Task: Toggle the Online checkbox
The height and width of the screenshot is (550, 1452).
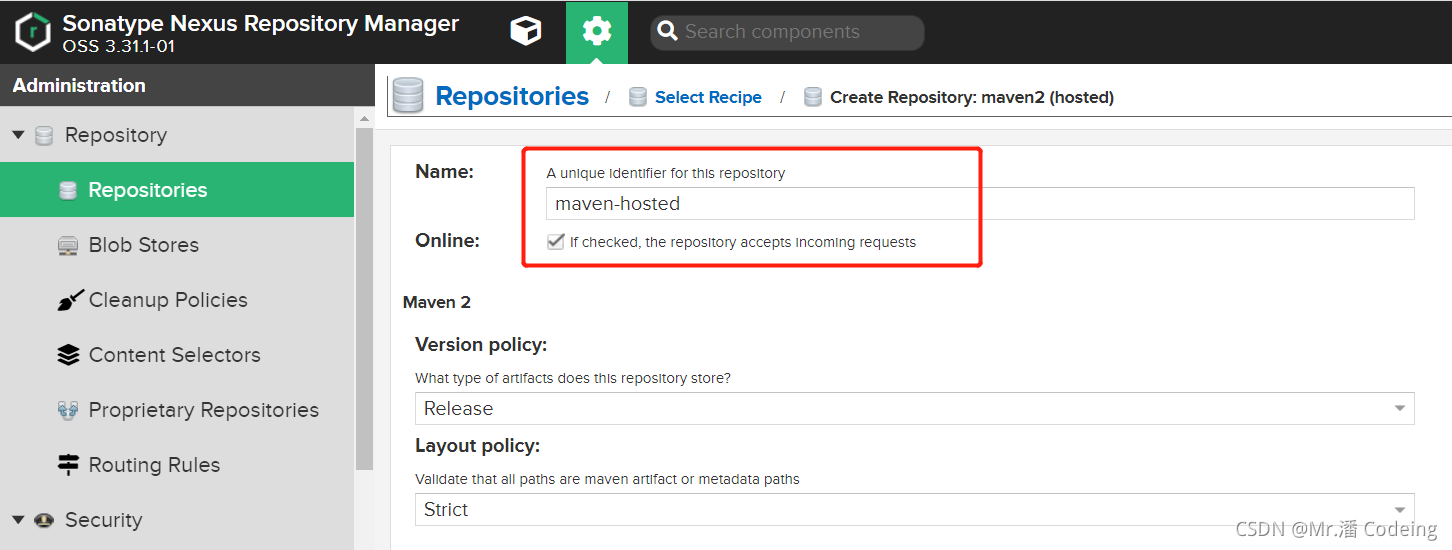Action: 556,242
